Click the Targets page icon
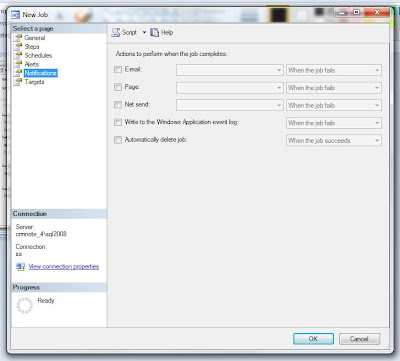Viewport: 400px width, 361px height. tap(18, 82)
